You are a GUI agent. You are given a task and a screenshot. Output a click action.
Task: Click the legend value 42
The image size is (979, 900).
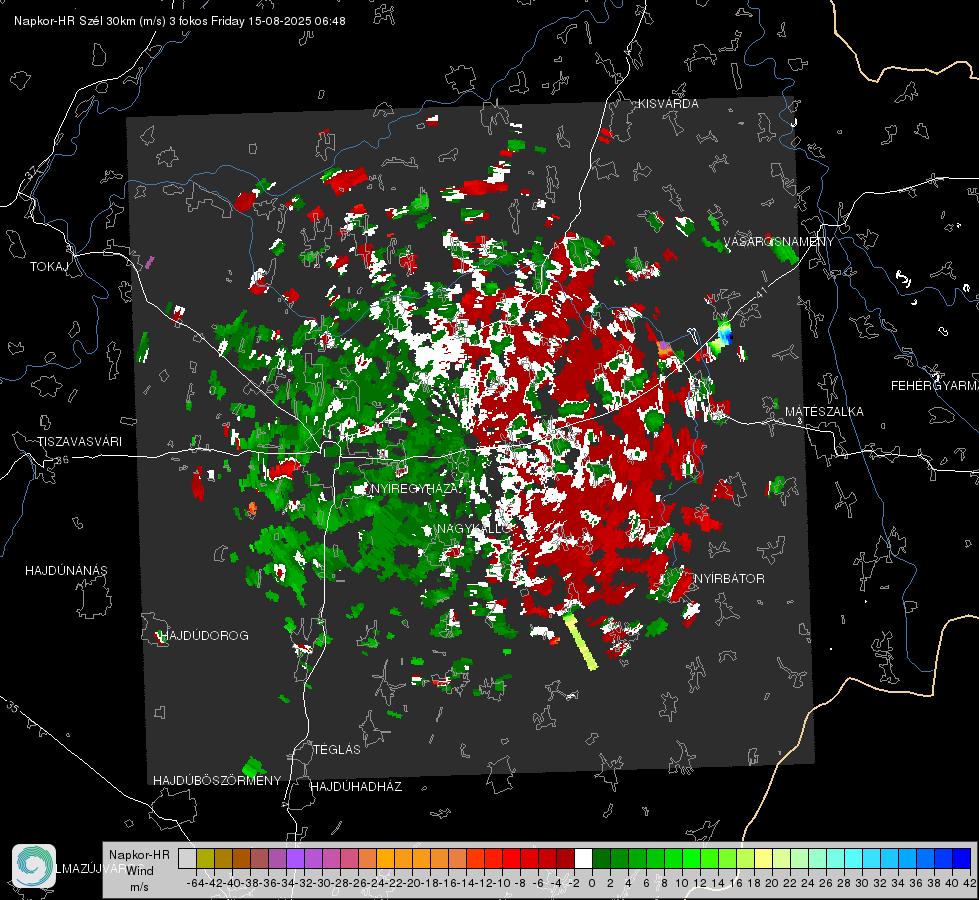(970, 883)
